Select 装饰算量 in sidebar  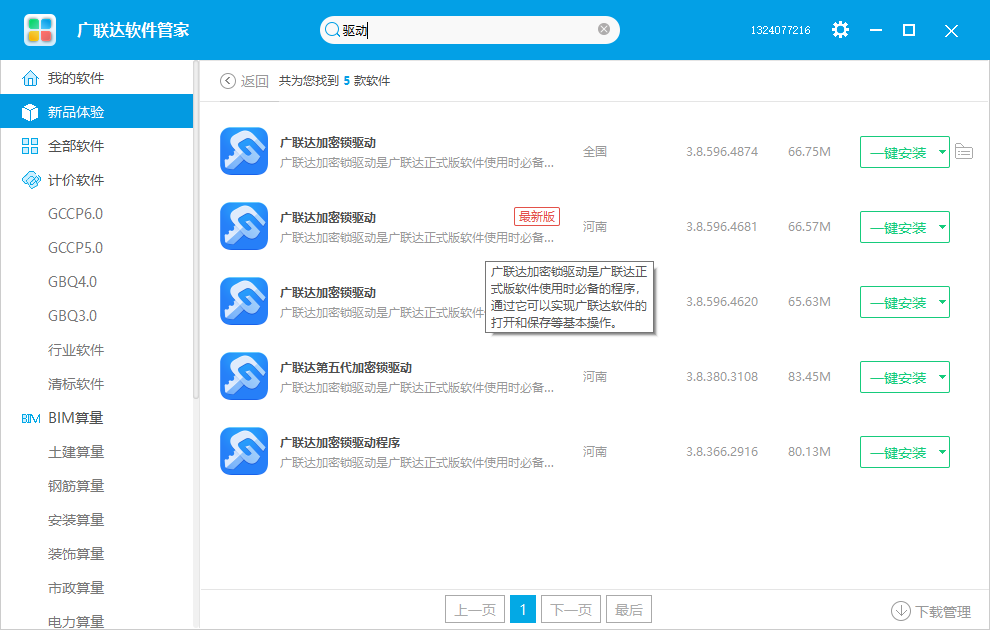76,554
